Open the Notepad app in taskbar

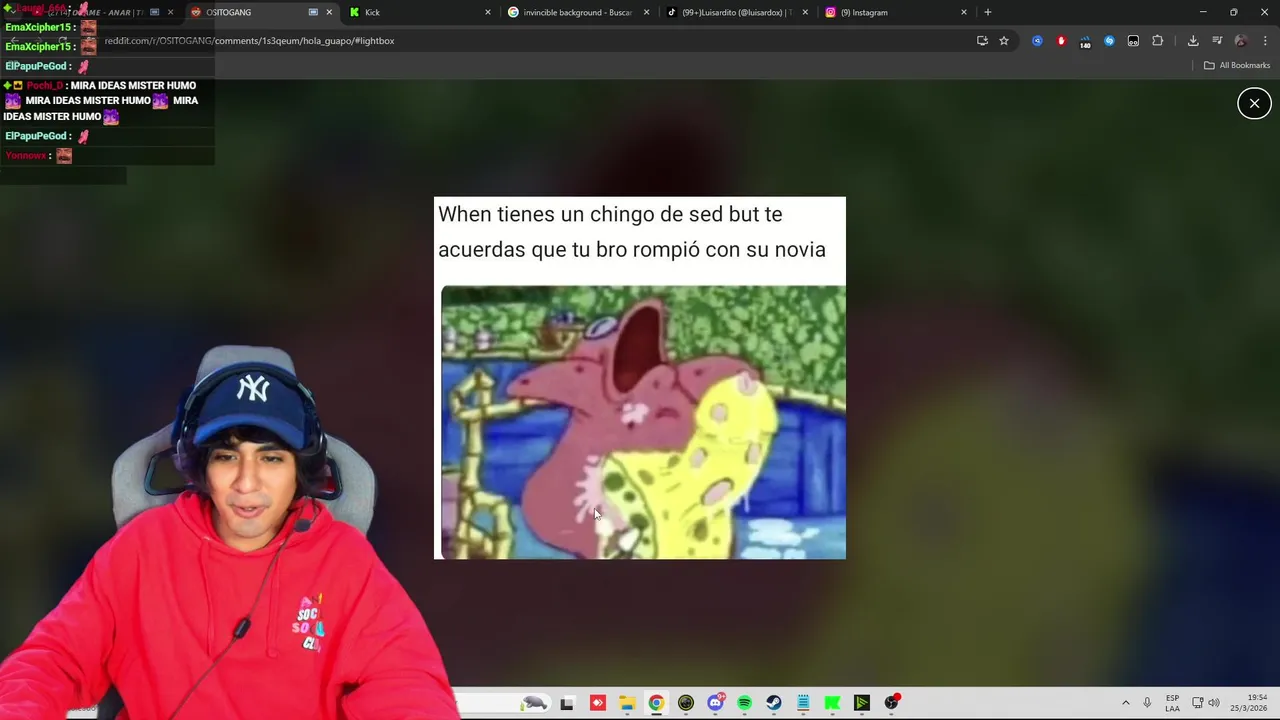[803, 703]
